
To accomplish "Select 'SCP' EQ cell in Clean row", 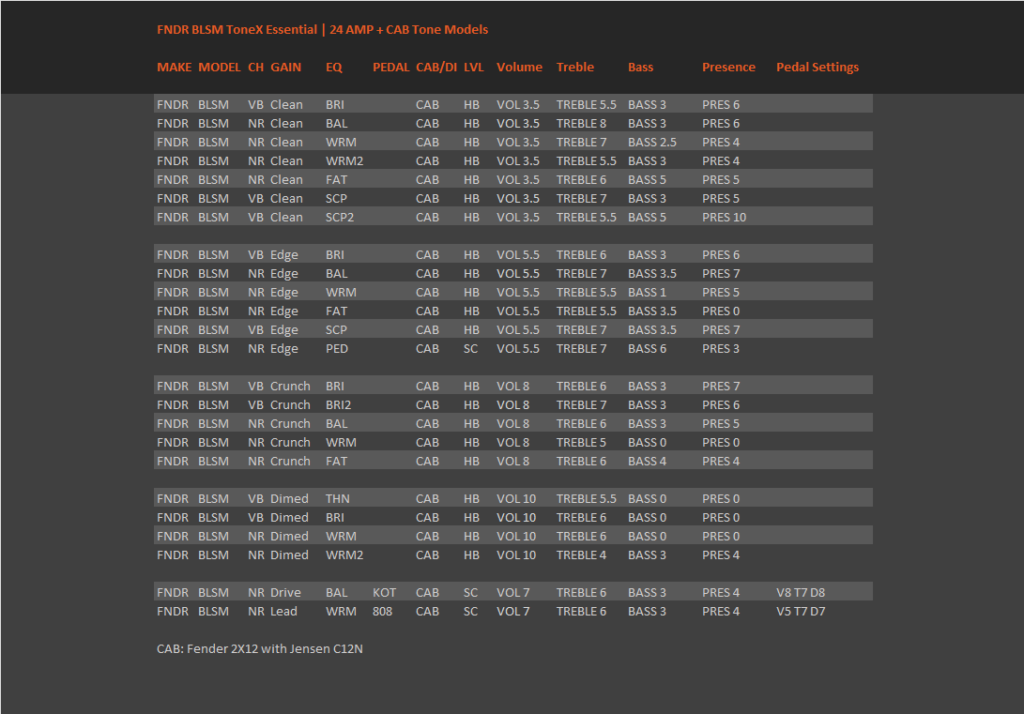I will coord(336,199).
